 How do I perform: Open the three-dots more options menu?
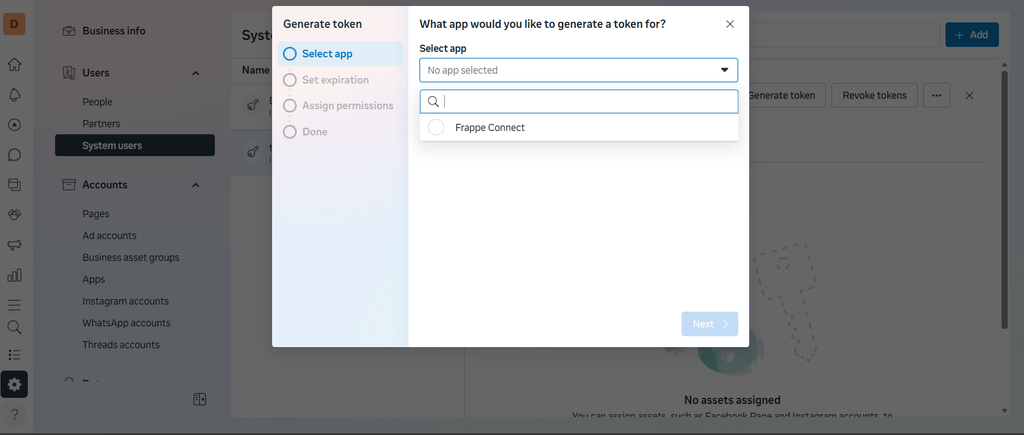click(x=936, y=95)
